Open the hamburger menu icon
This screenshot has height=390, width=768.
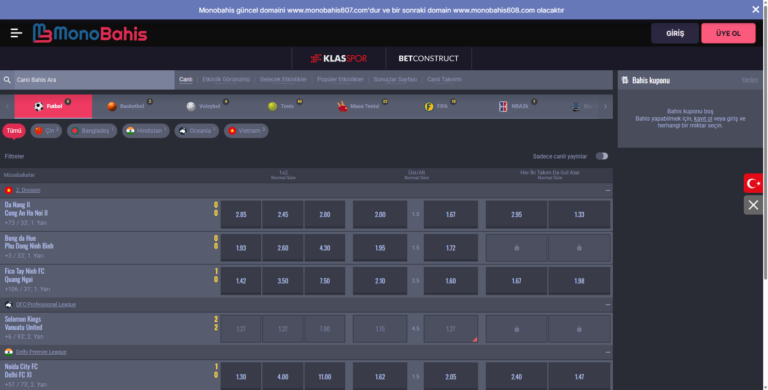click(16, 33)
